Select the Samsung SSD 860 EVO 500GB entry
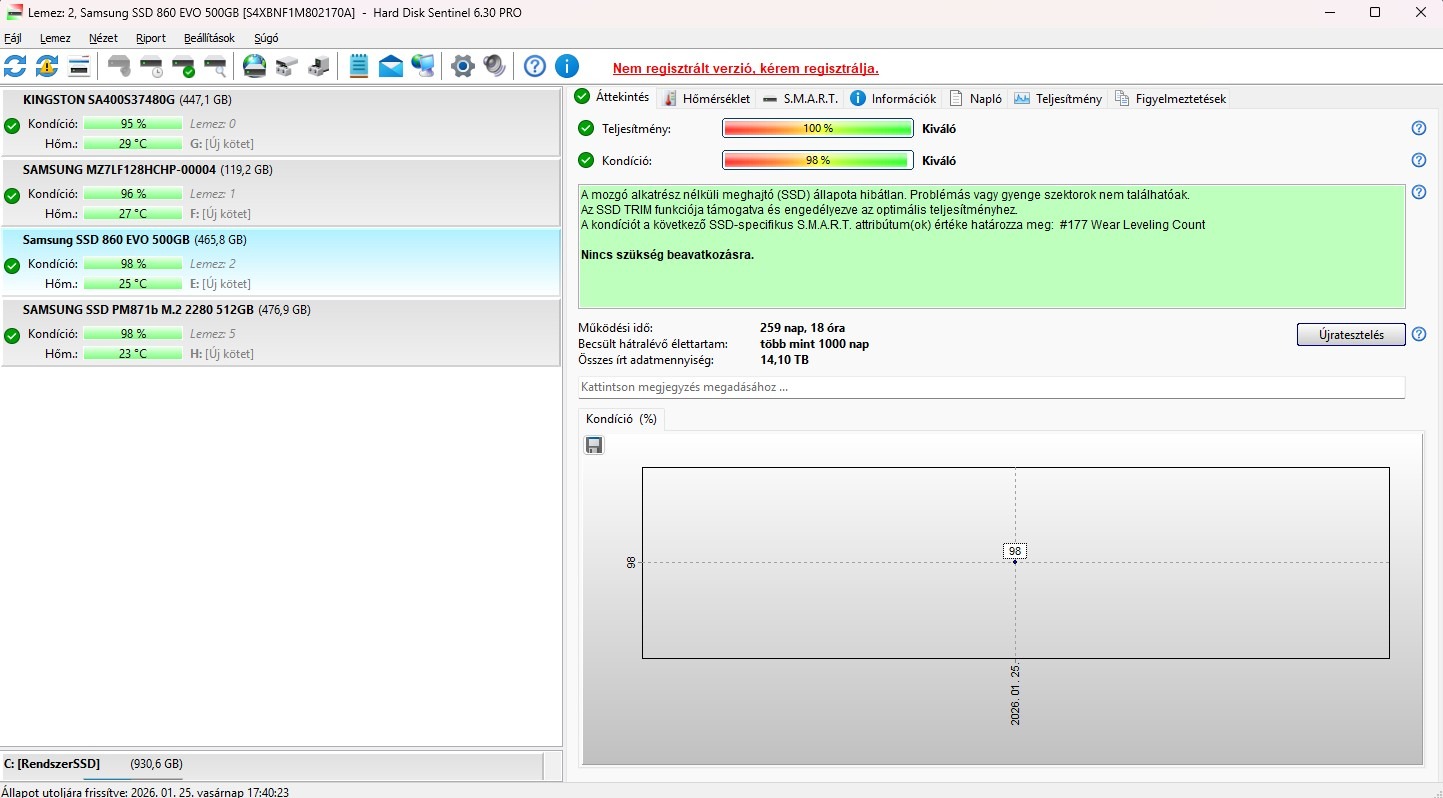Viewport: 1443px width, 798px height. tap(281, 263)
